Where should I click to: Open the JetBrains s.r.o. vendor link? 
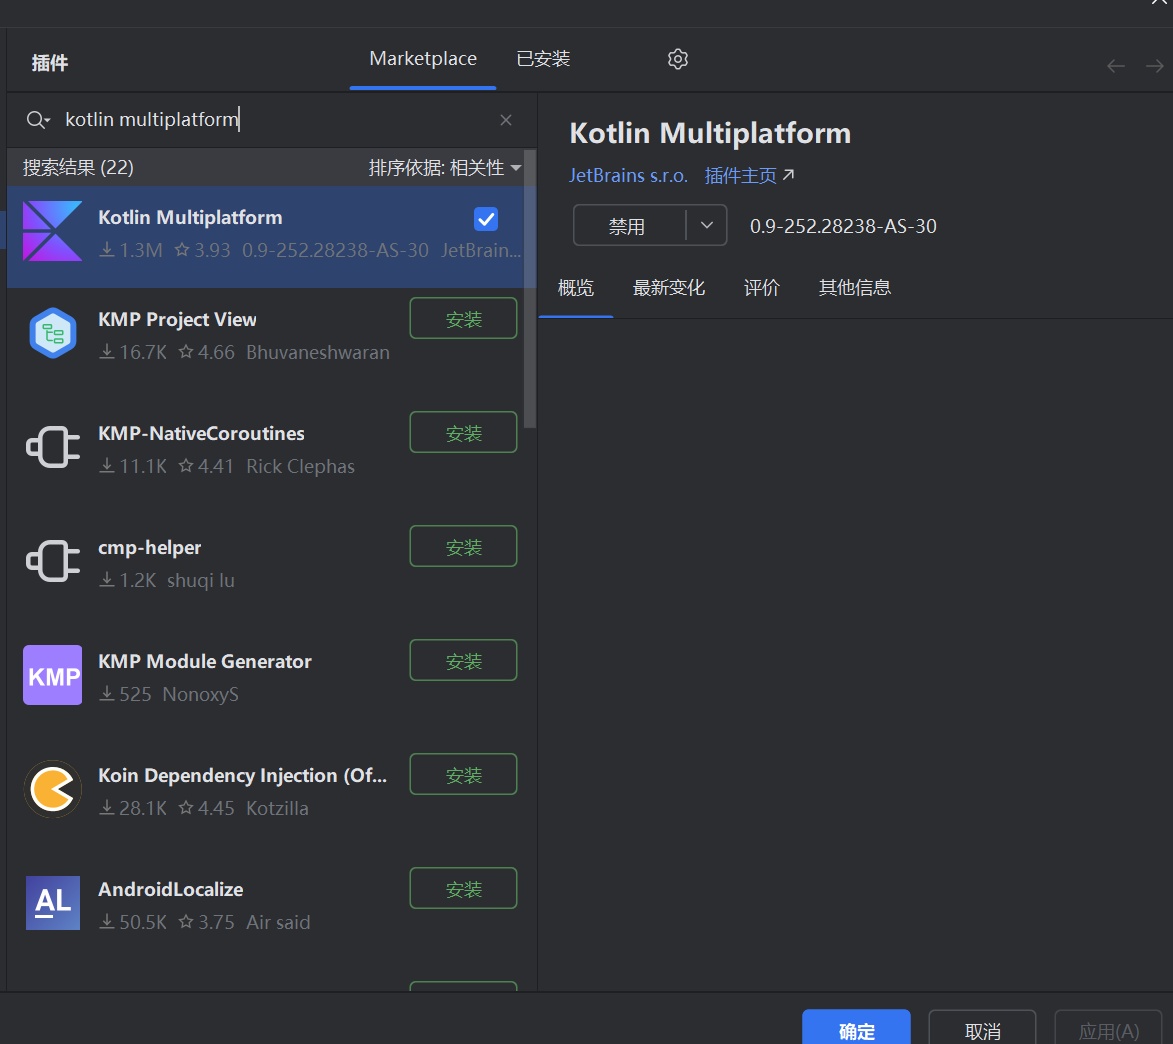tap(628, 176)
